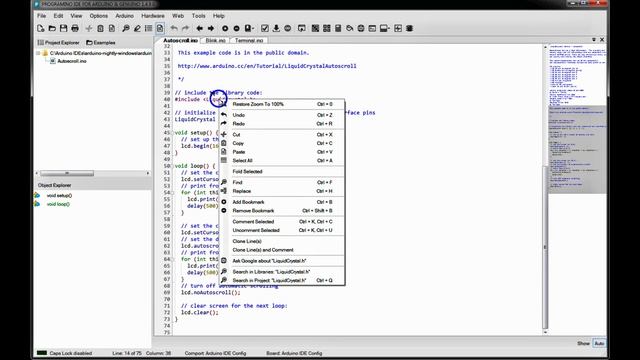
Task: Open the View menu
Action: click(76, 16)
